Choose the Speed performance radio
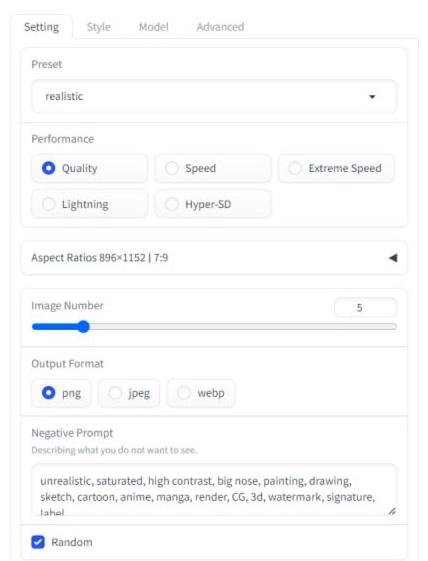 [213, 168]
